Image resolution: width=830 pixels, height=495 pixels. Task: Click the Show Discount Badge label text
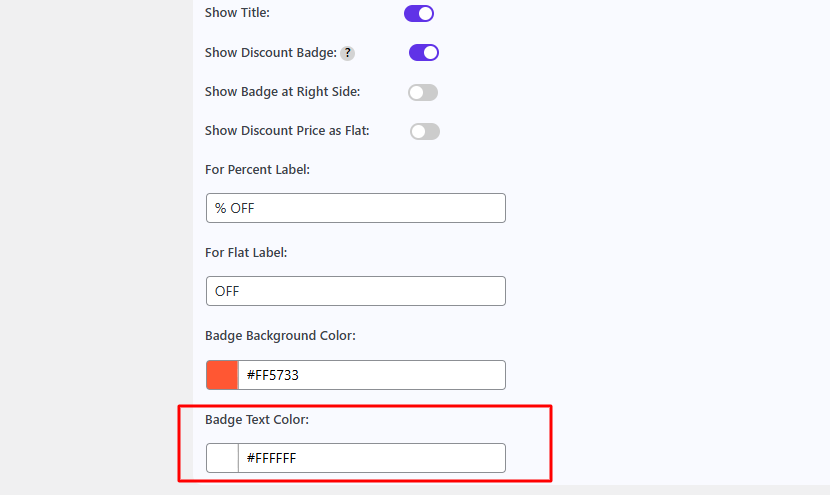pos(270,52)
